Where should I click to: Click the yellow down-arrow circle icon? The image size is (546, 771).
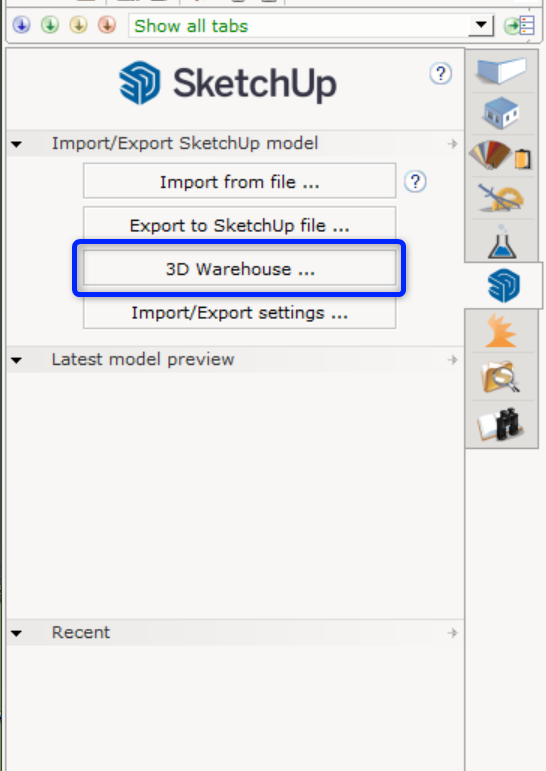coord(79,25)
